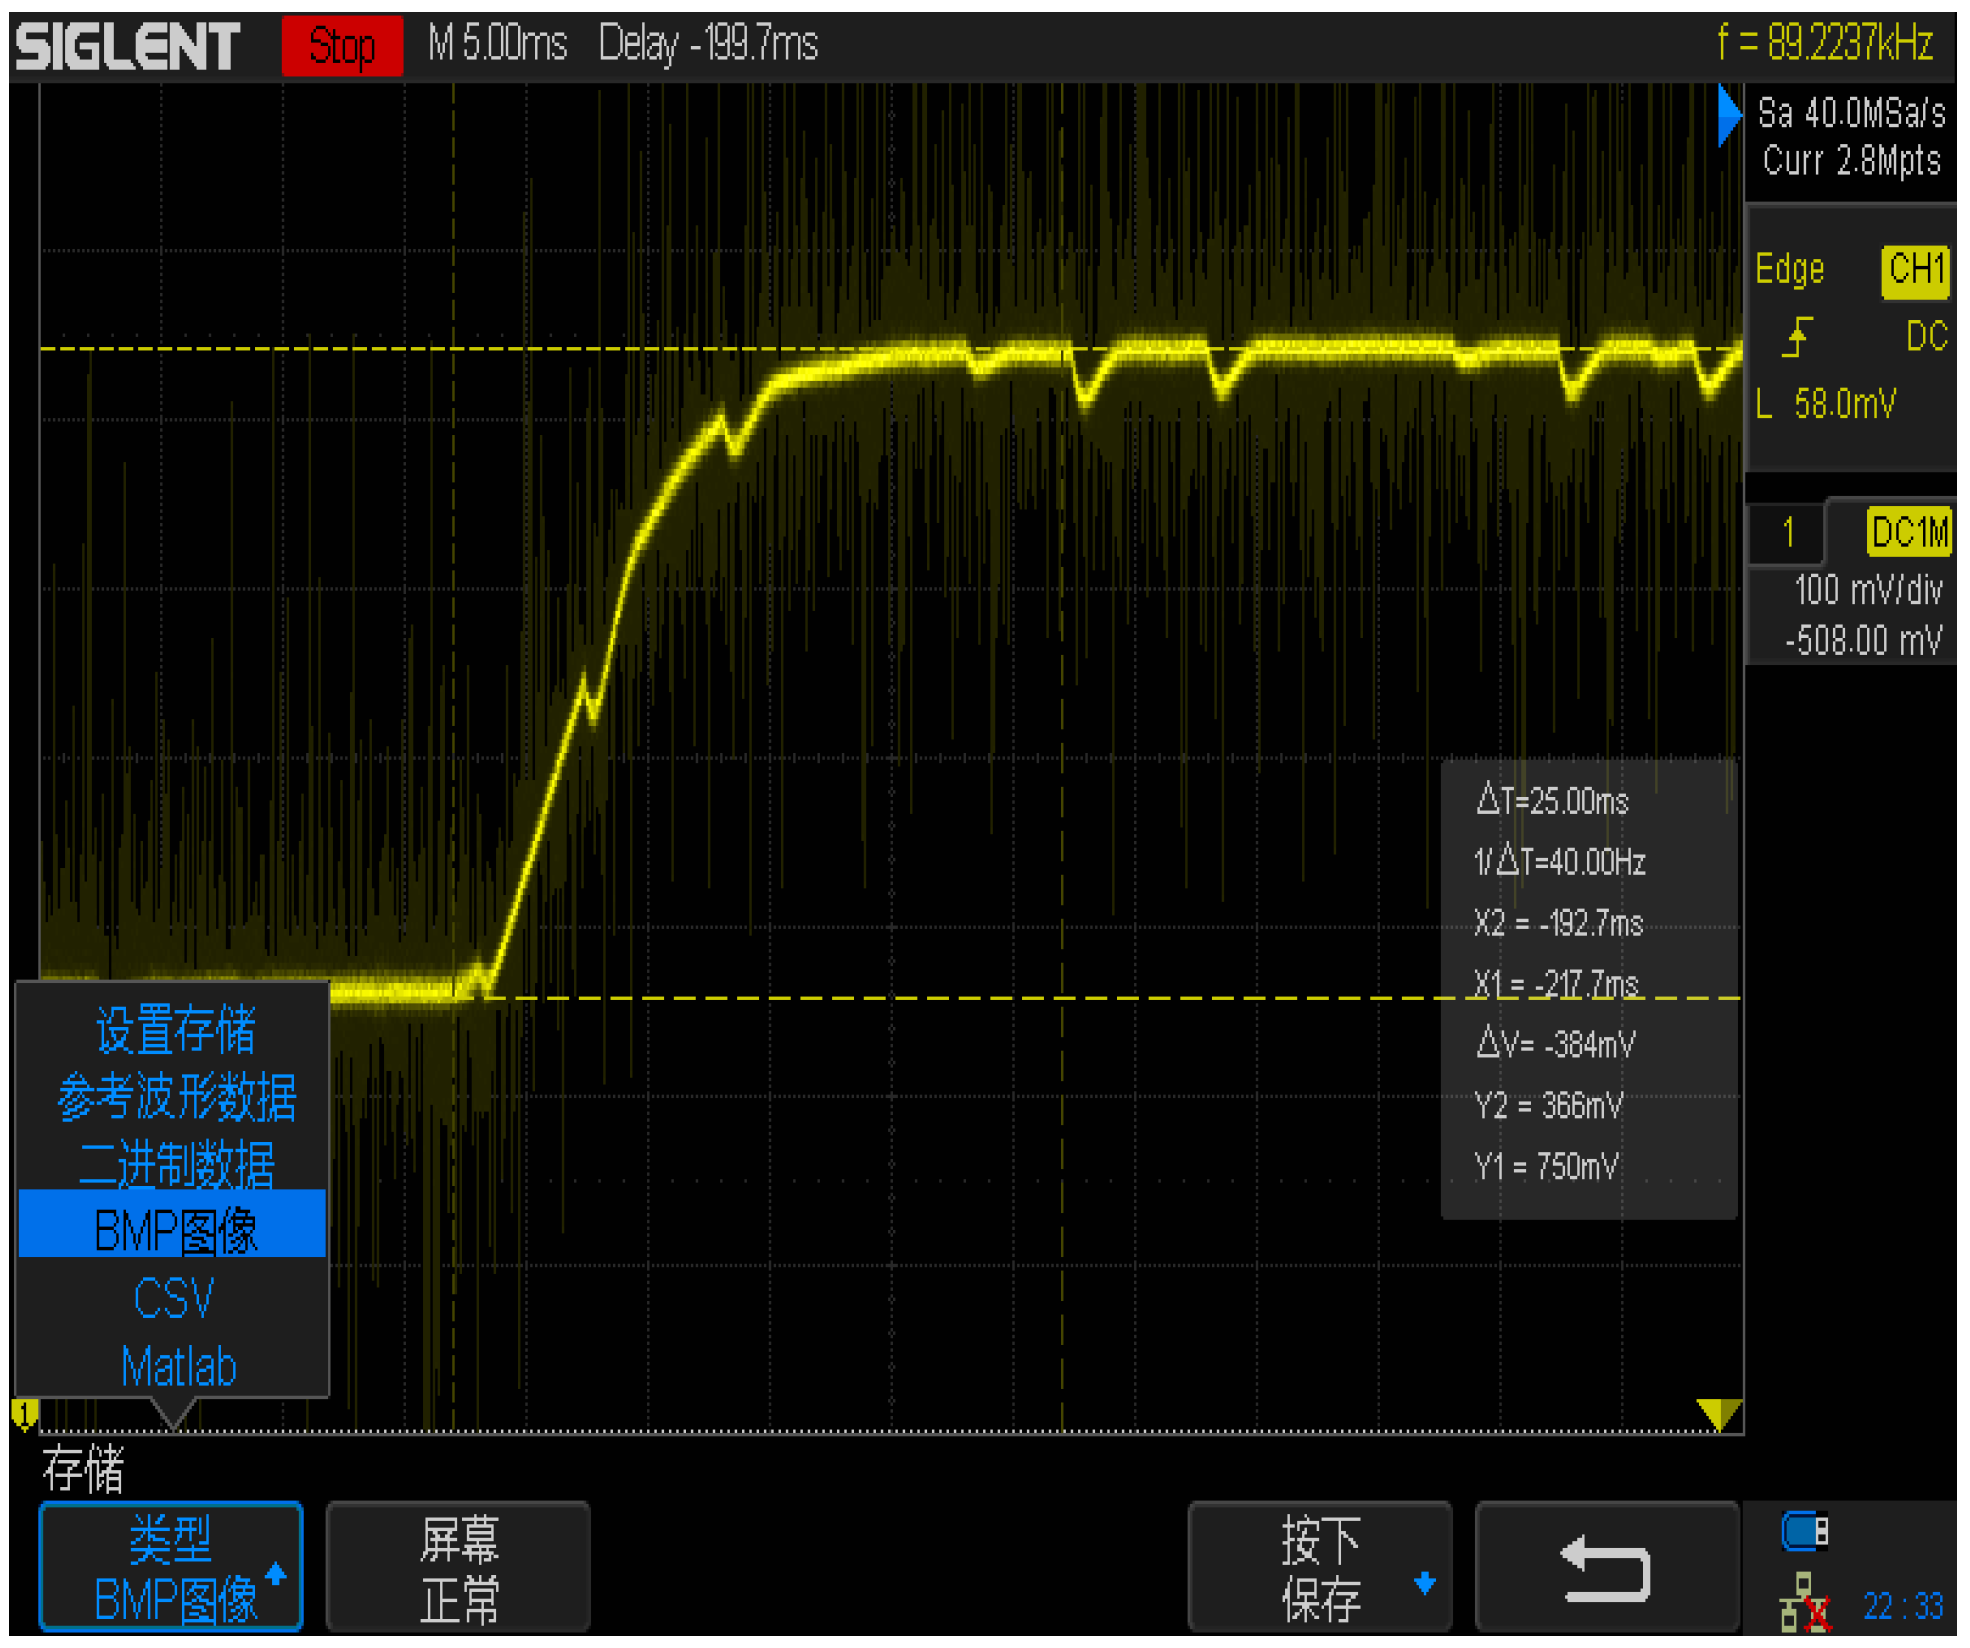Screen dimensions: 1970x1648
Task: Toggle the channel 1 number box
Action: pyautogui.click(x=1787, y=532)
